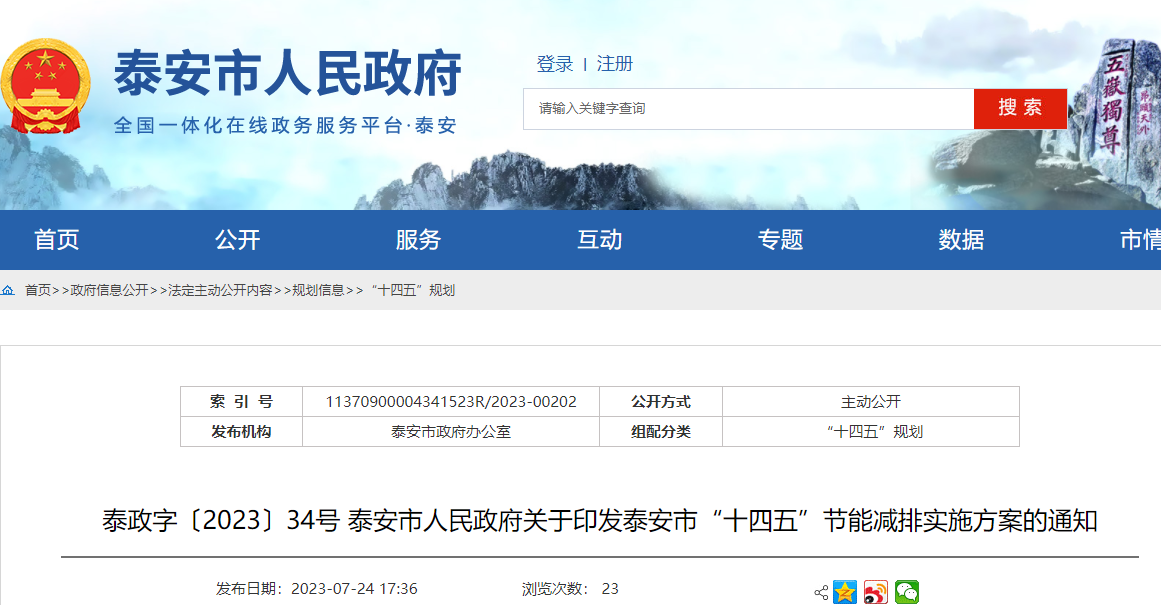The width and height of the screenshot is (1161, 605).
Task: Click 规划信息 breadcrumb link
Action: click(x=318, y=290)
